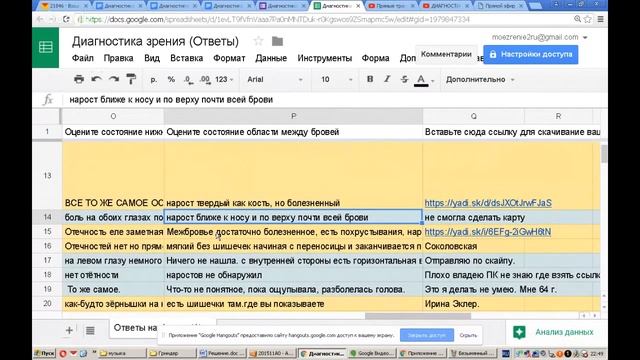Viewport: 640px width, 360px height.
Task: Reload the page in browser
Action: pyautogui.click(x=67, y=19)
